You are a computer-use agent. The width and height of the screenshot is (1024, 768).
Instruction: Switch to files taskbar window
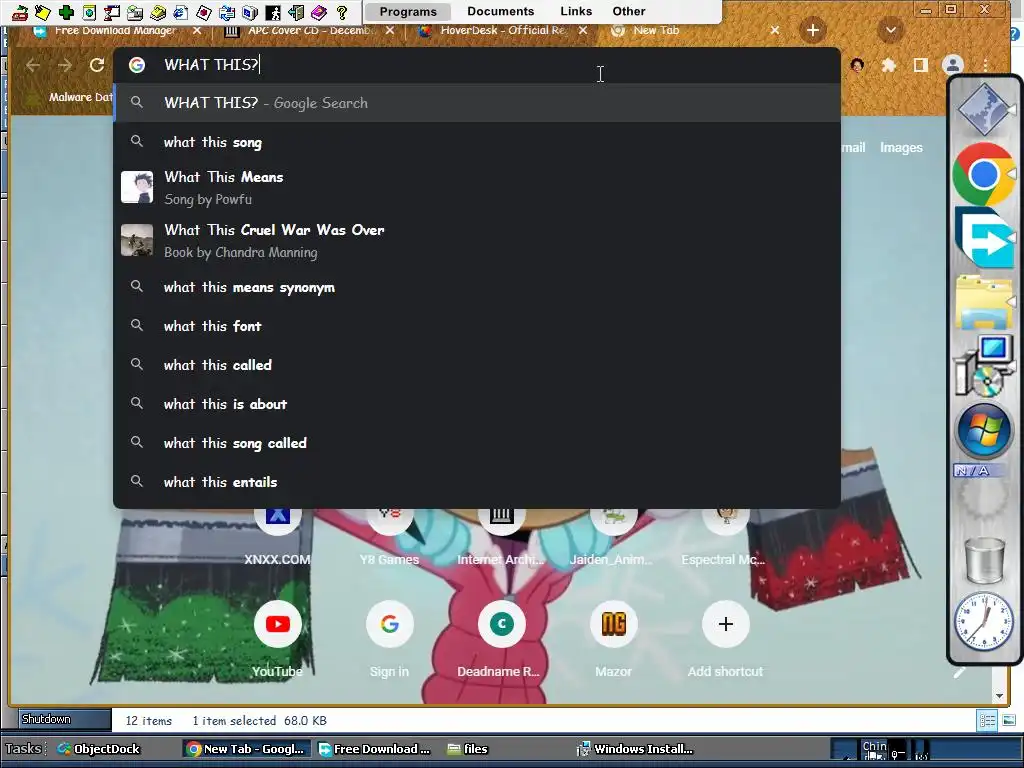[x=468, y=749]
